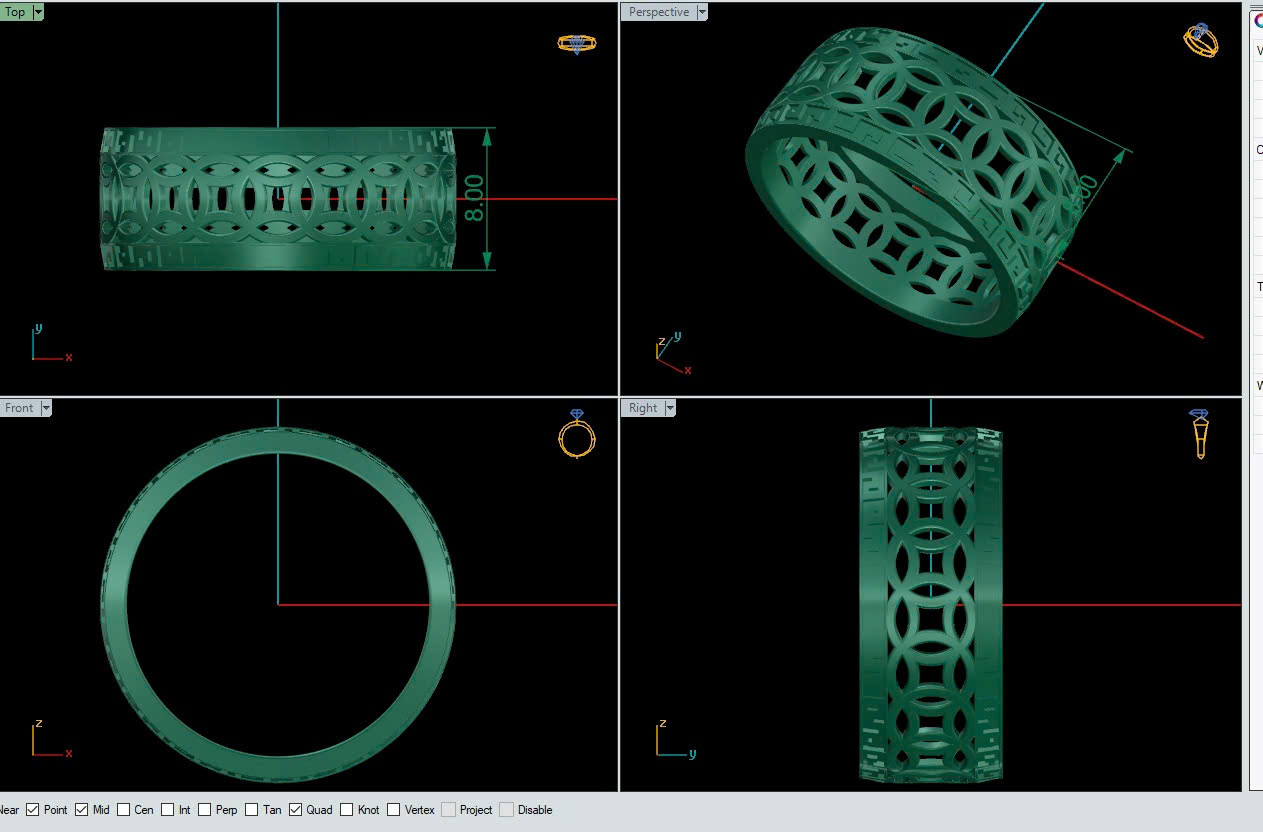Enable the Perp osnap checkbox

tap(205, 810)
